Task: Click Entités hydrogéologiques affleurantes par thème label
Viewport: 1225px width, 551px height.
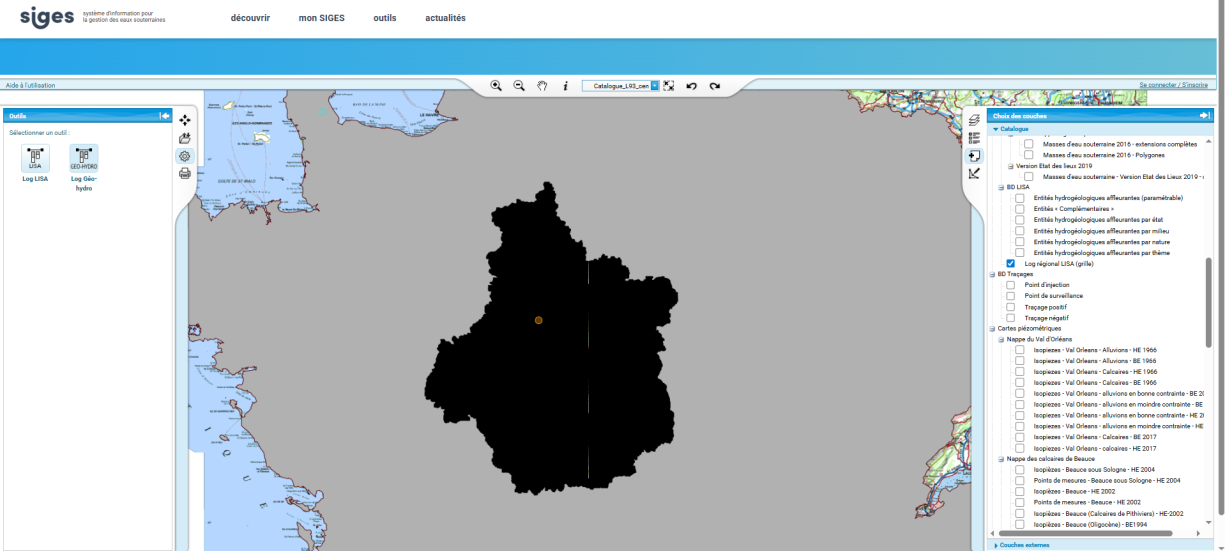Action: tap(1102, 253)
